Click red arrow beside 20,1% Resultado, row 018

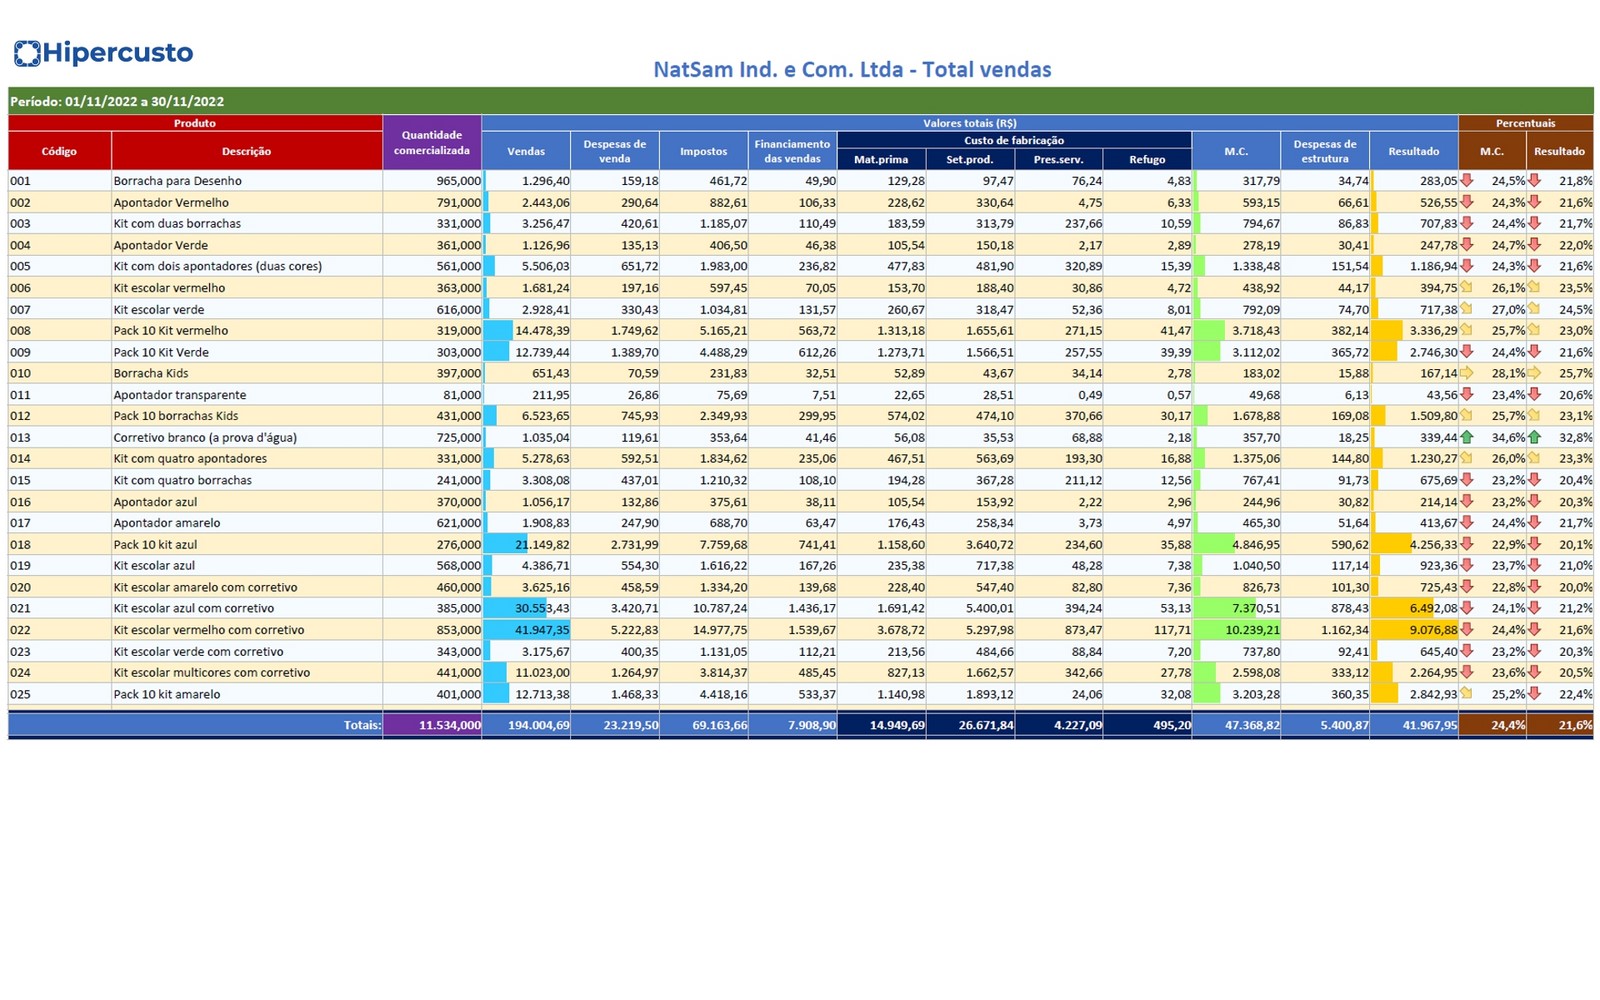1534,544
